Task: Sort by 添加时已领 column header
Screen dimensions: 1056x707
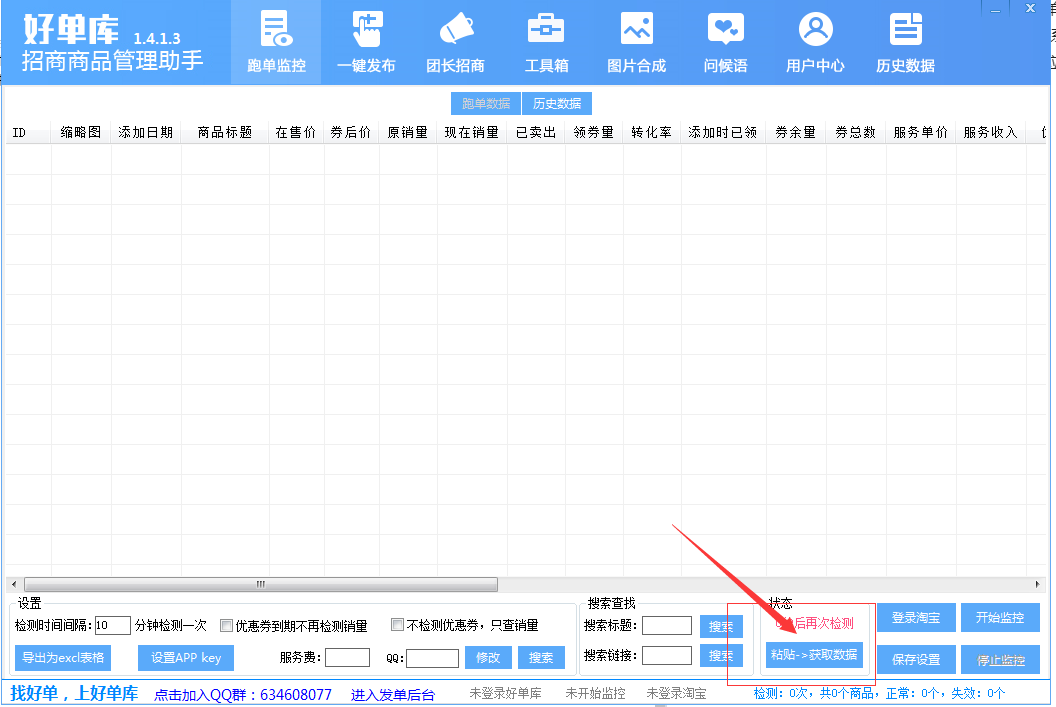Action: pyautogui.click(x=723, y=133)
